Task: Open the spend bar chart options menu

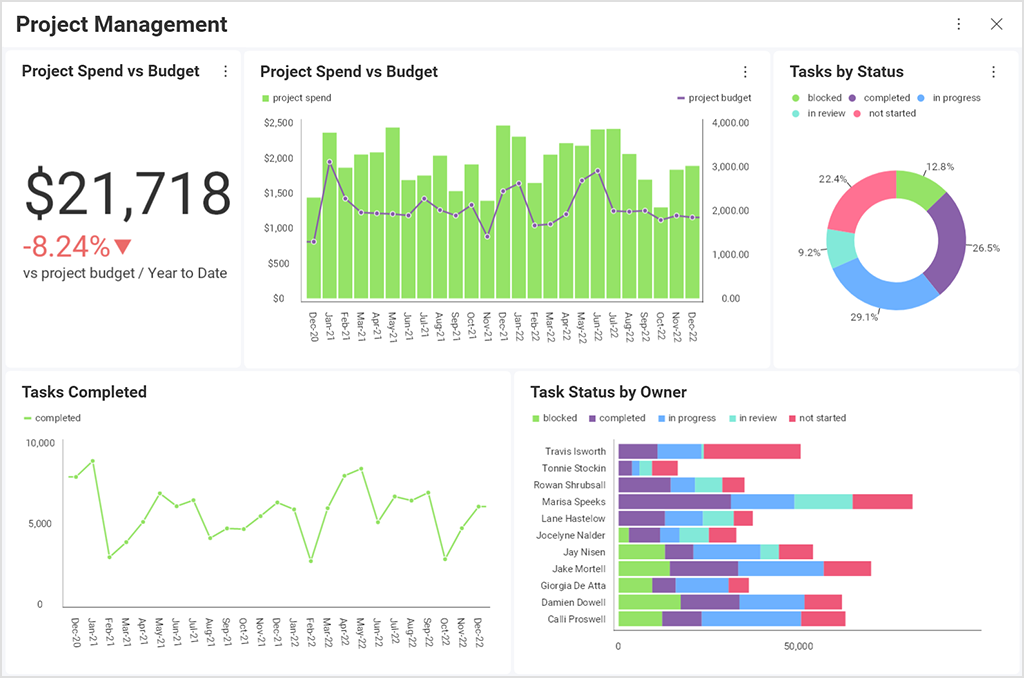Action: (x=745, y=72)
